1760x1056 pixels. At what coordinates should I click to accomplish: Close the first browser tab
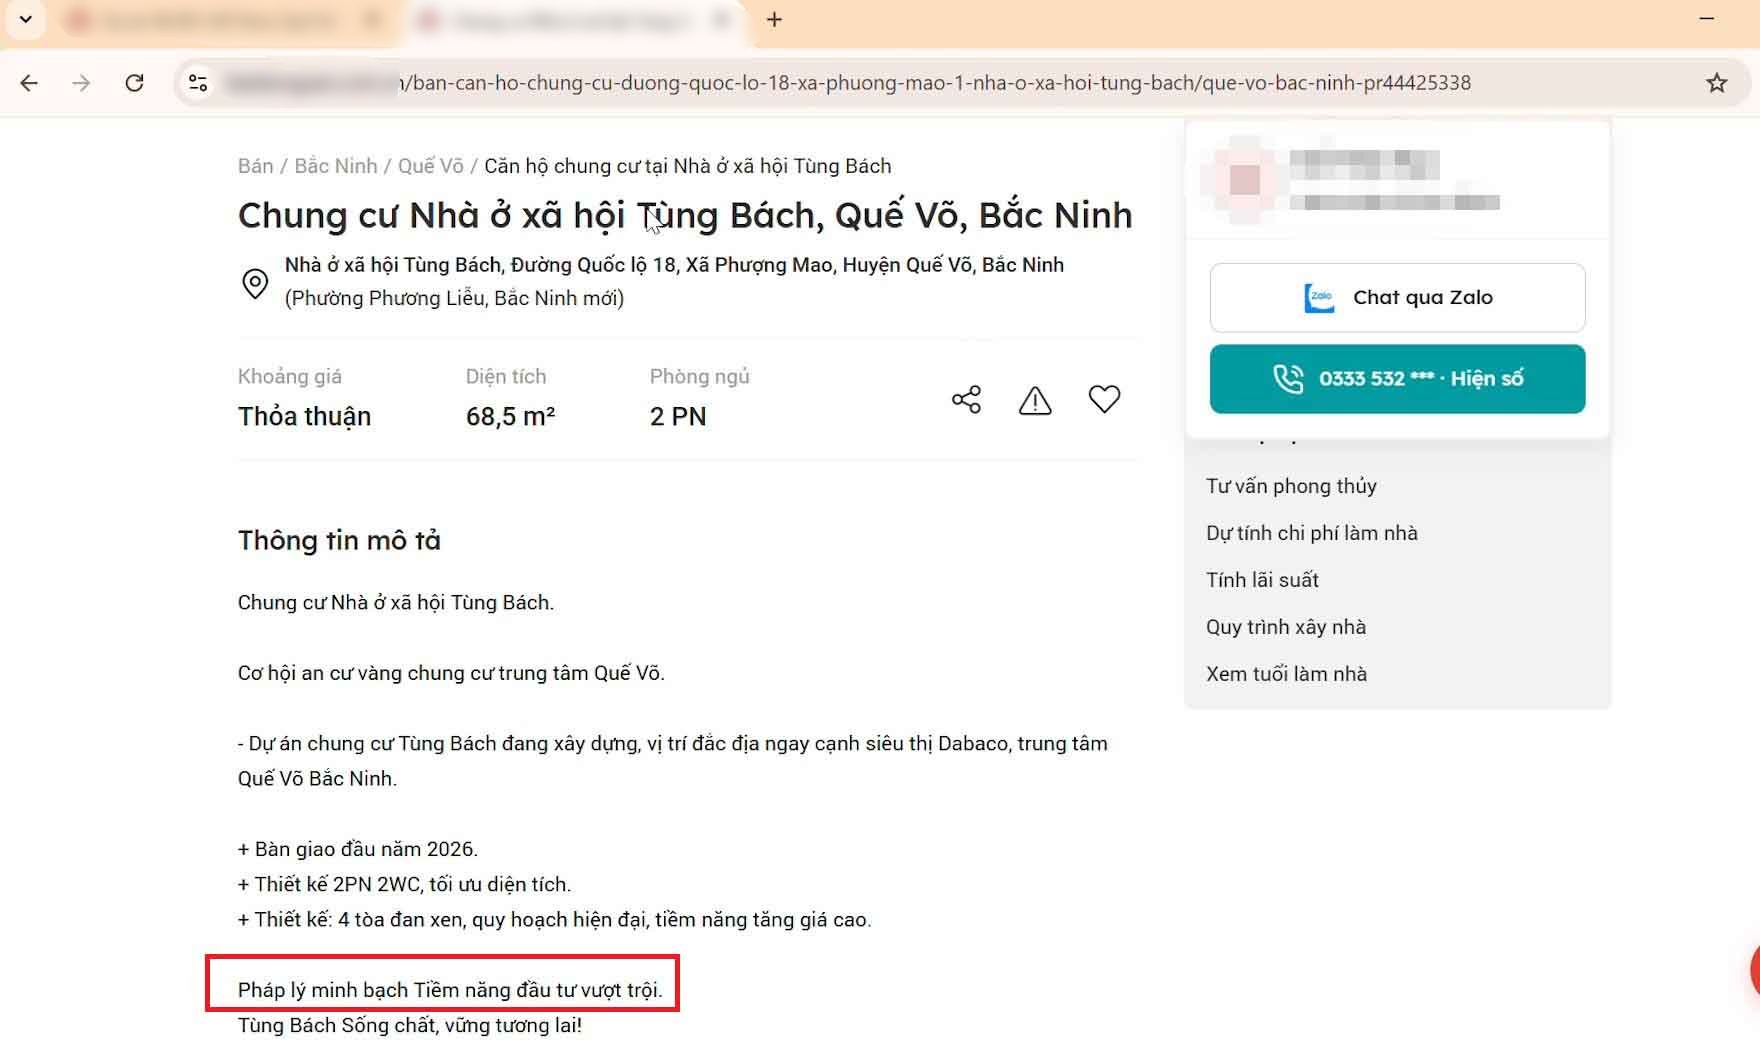(x=372, y=20)
